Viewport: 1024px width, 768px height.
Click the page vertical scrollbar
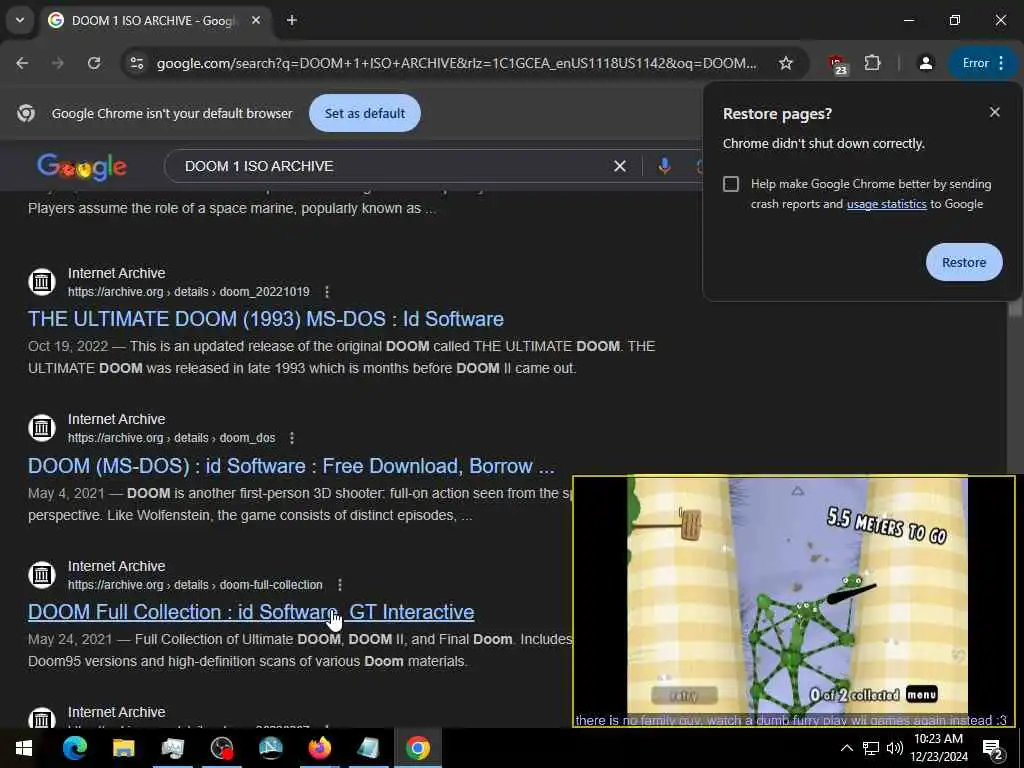click(x=1016, y=307)
